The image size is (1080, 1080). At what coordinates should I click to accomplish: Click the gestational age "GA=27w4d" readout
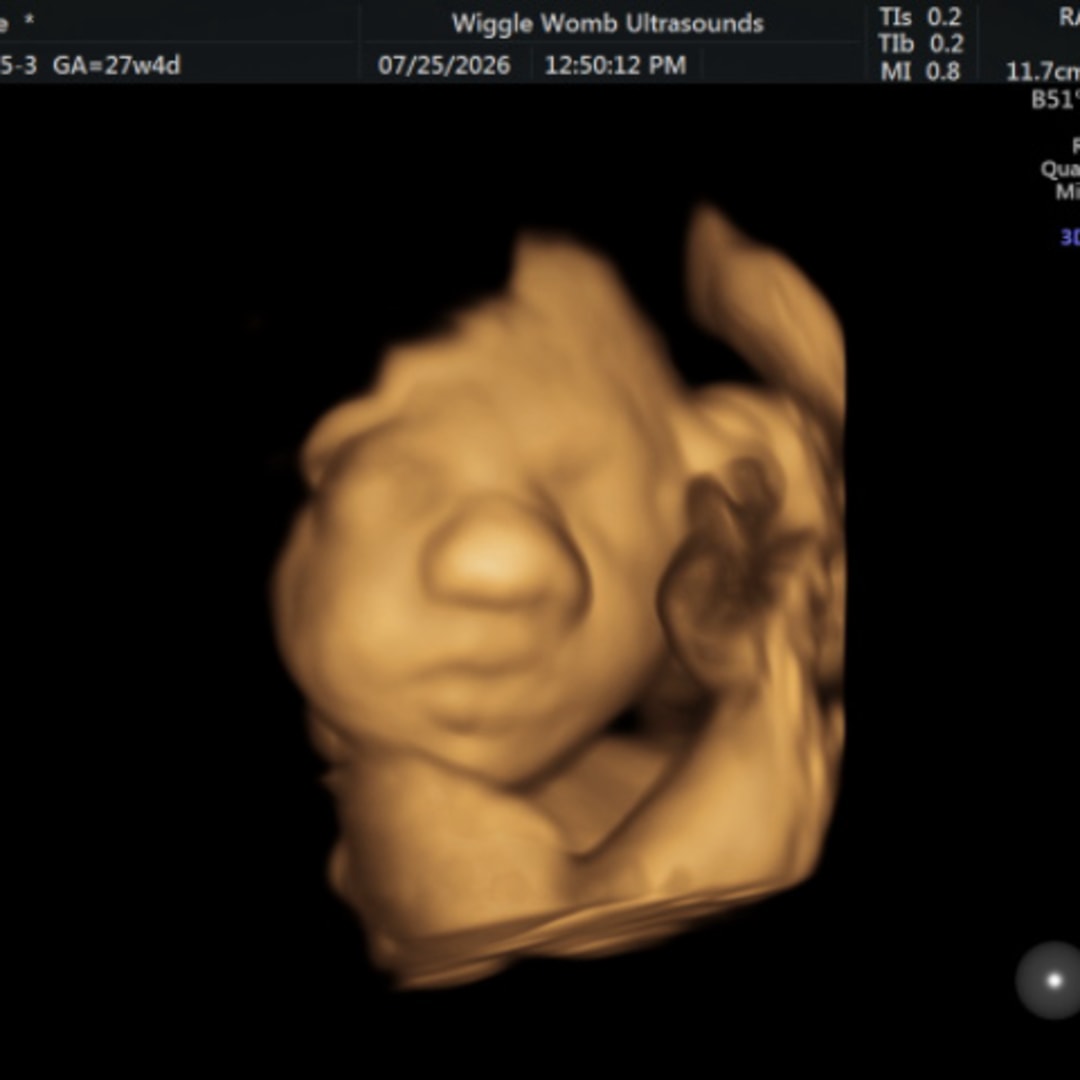[116, 65]
